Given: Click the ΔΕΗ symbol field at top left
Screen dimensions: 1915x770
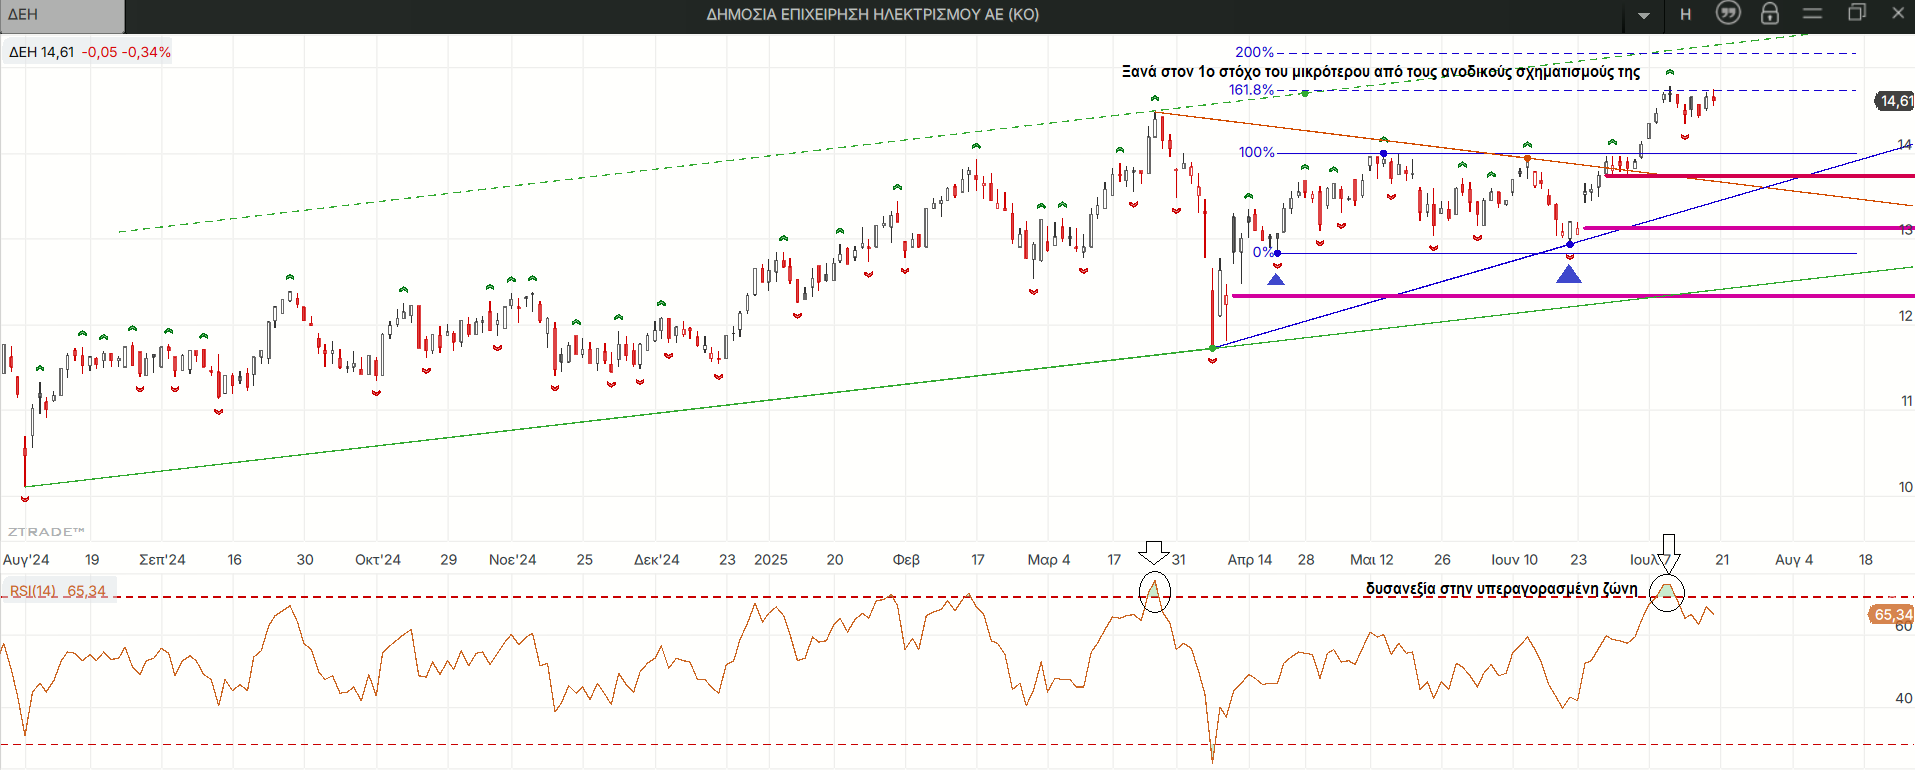Looking at the screenshot, I should point(62,15).
